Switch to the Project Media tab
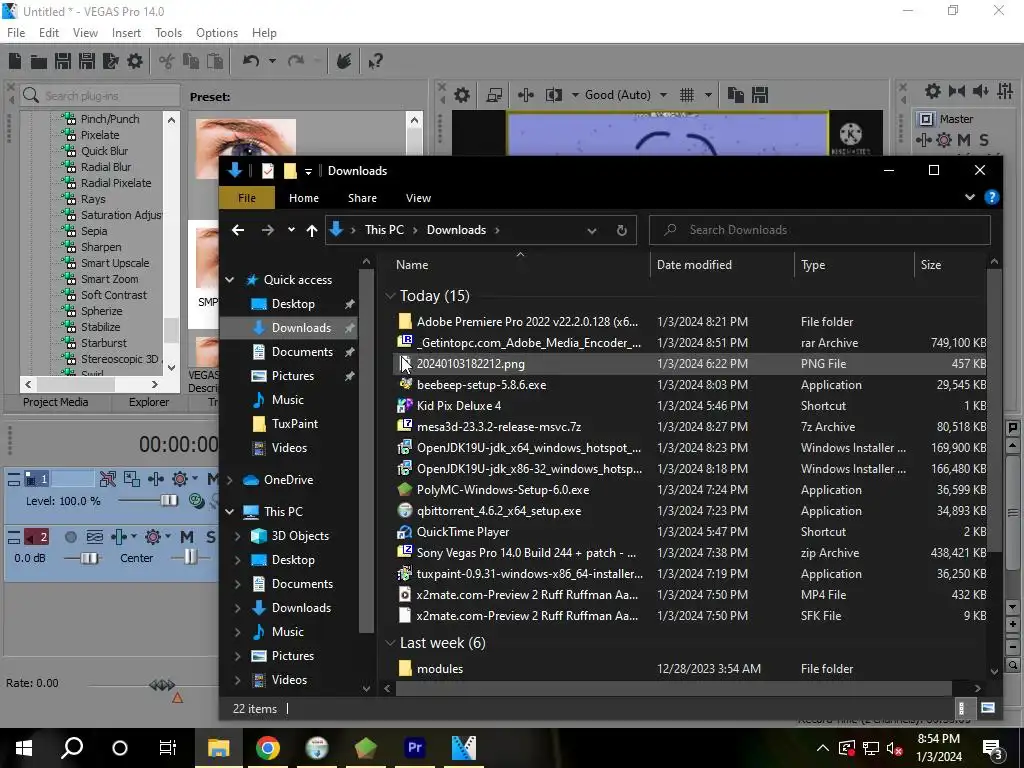 (x=56, y=402)
